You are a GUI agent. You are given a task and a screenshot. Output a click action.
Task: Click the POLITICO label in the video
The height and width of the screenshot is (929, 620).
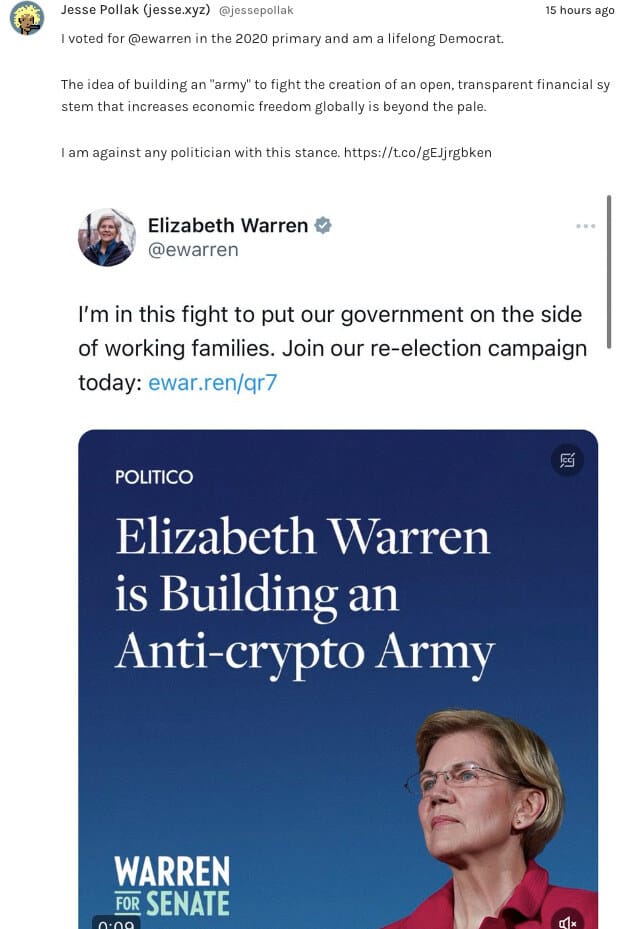click(x=154, y=477)
